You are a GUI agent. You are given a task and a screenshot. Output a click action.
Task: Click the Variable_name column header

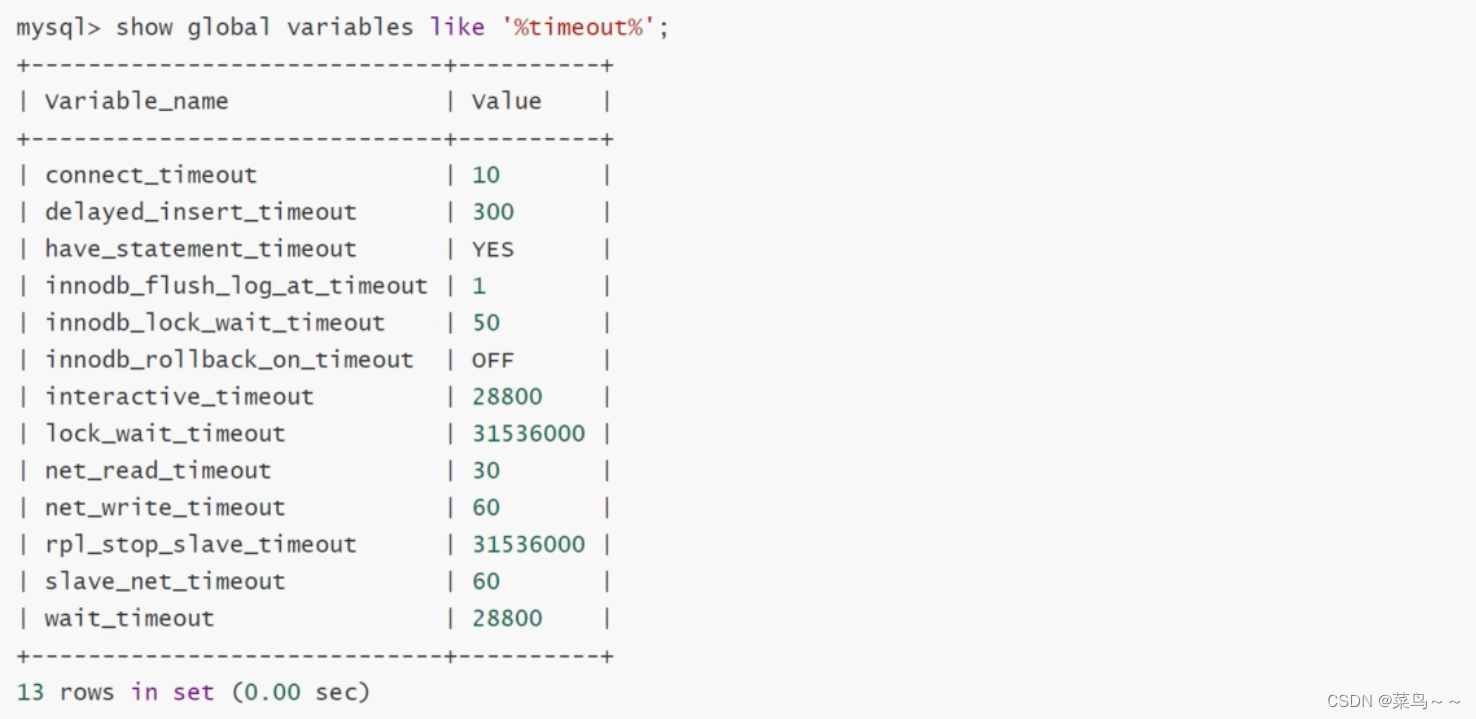click(x=136, y=101)
